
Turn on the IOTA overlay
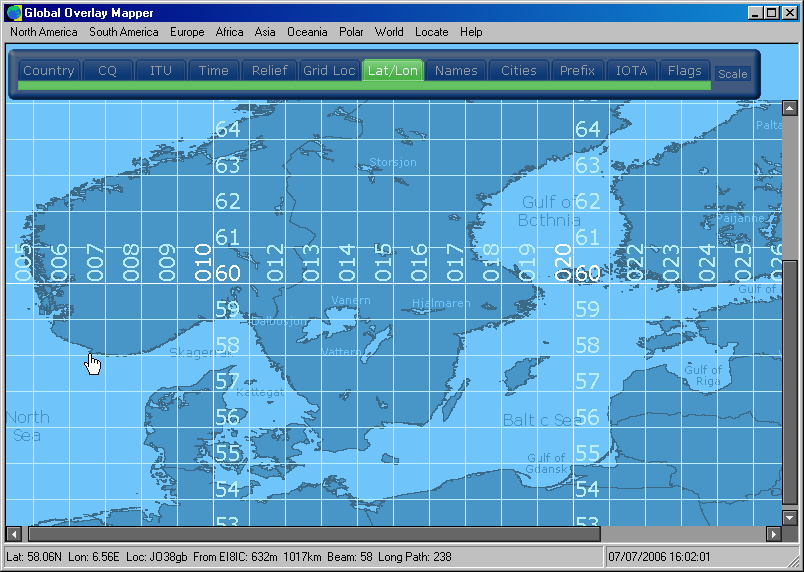click(x=631, y=71)
